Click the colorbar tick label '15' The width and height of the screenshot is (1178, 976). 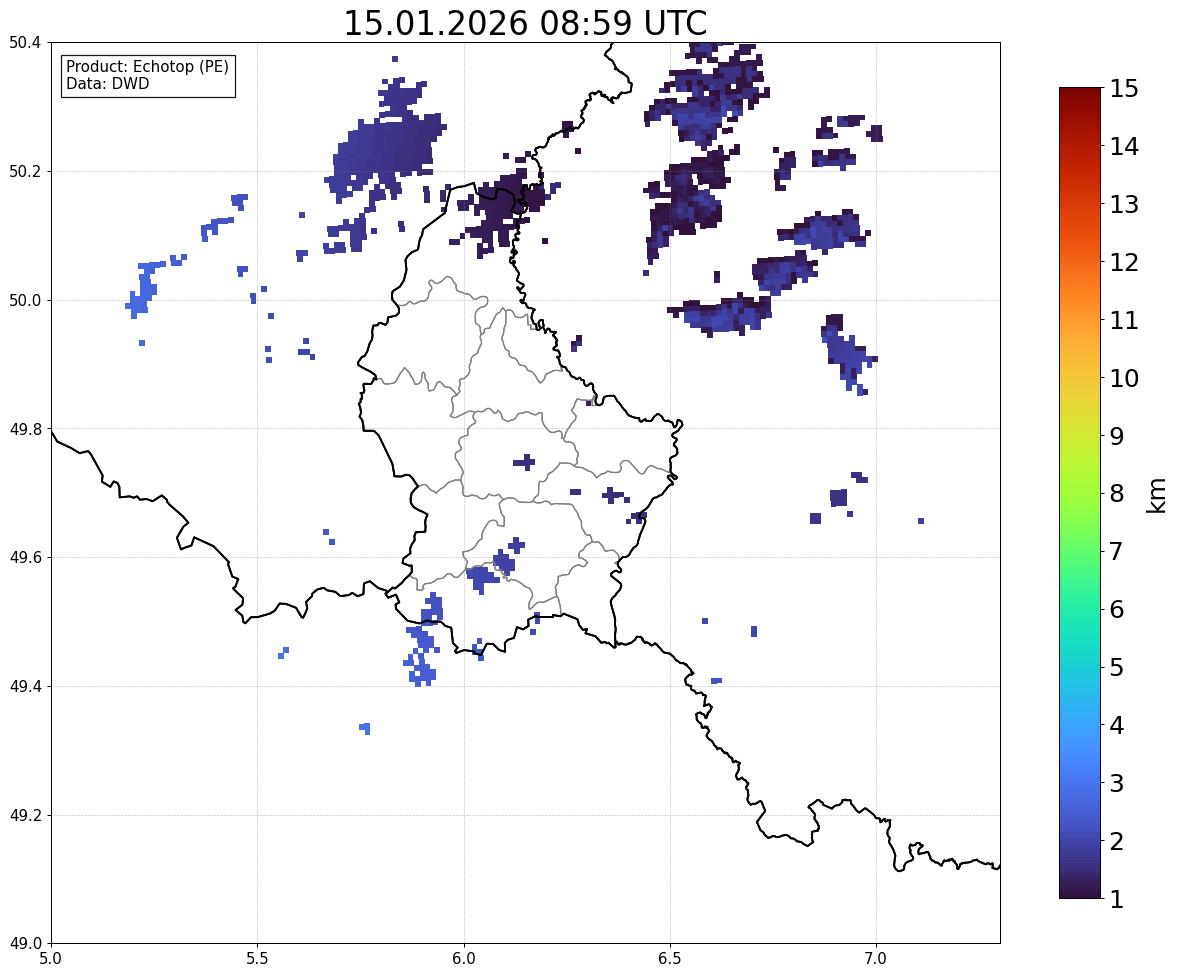click(x=1124, y=89)
